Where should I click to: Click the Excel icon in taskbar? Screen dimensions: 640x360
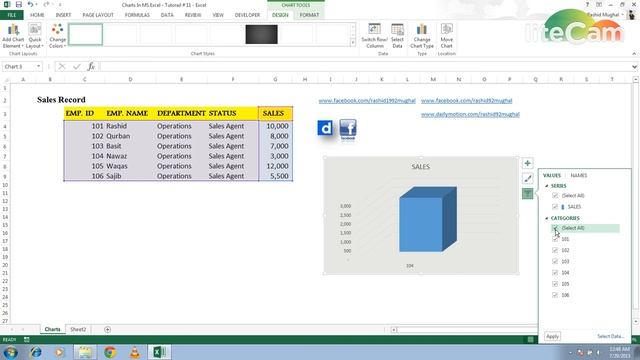coord(159,352)
